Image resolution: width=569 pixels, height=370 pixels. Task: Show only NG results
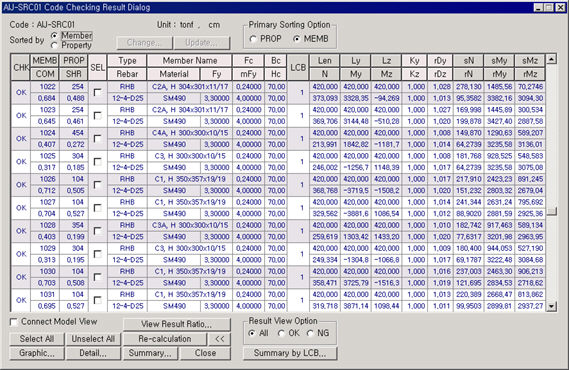coord(310,333)
